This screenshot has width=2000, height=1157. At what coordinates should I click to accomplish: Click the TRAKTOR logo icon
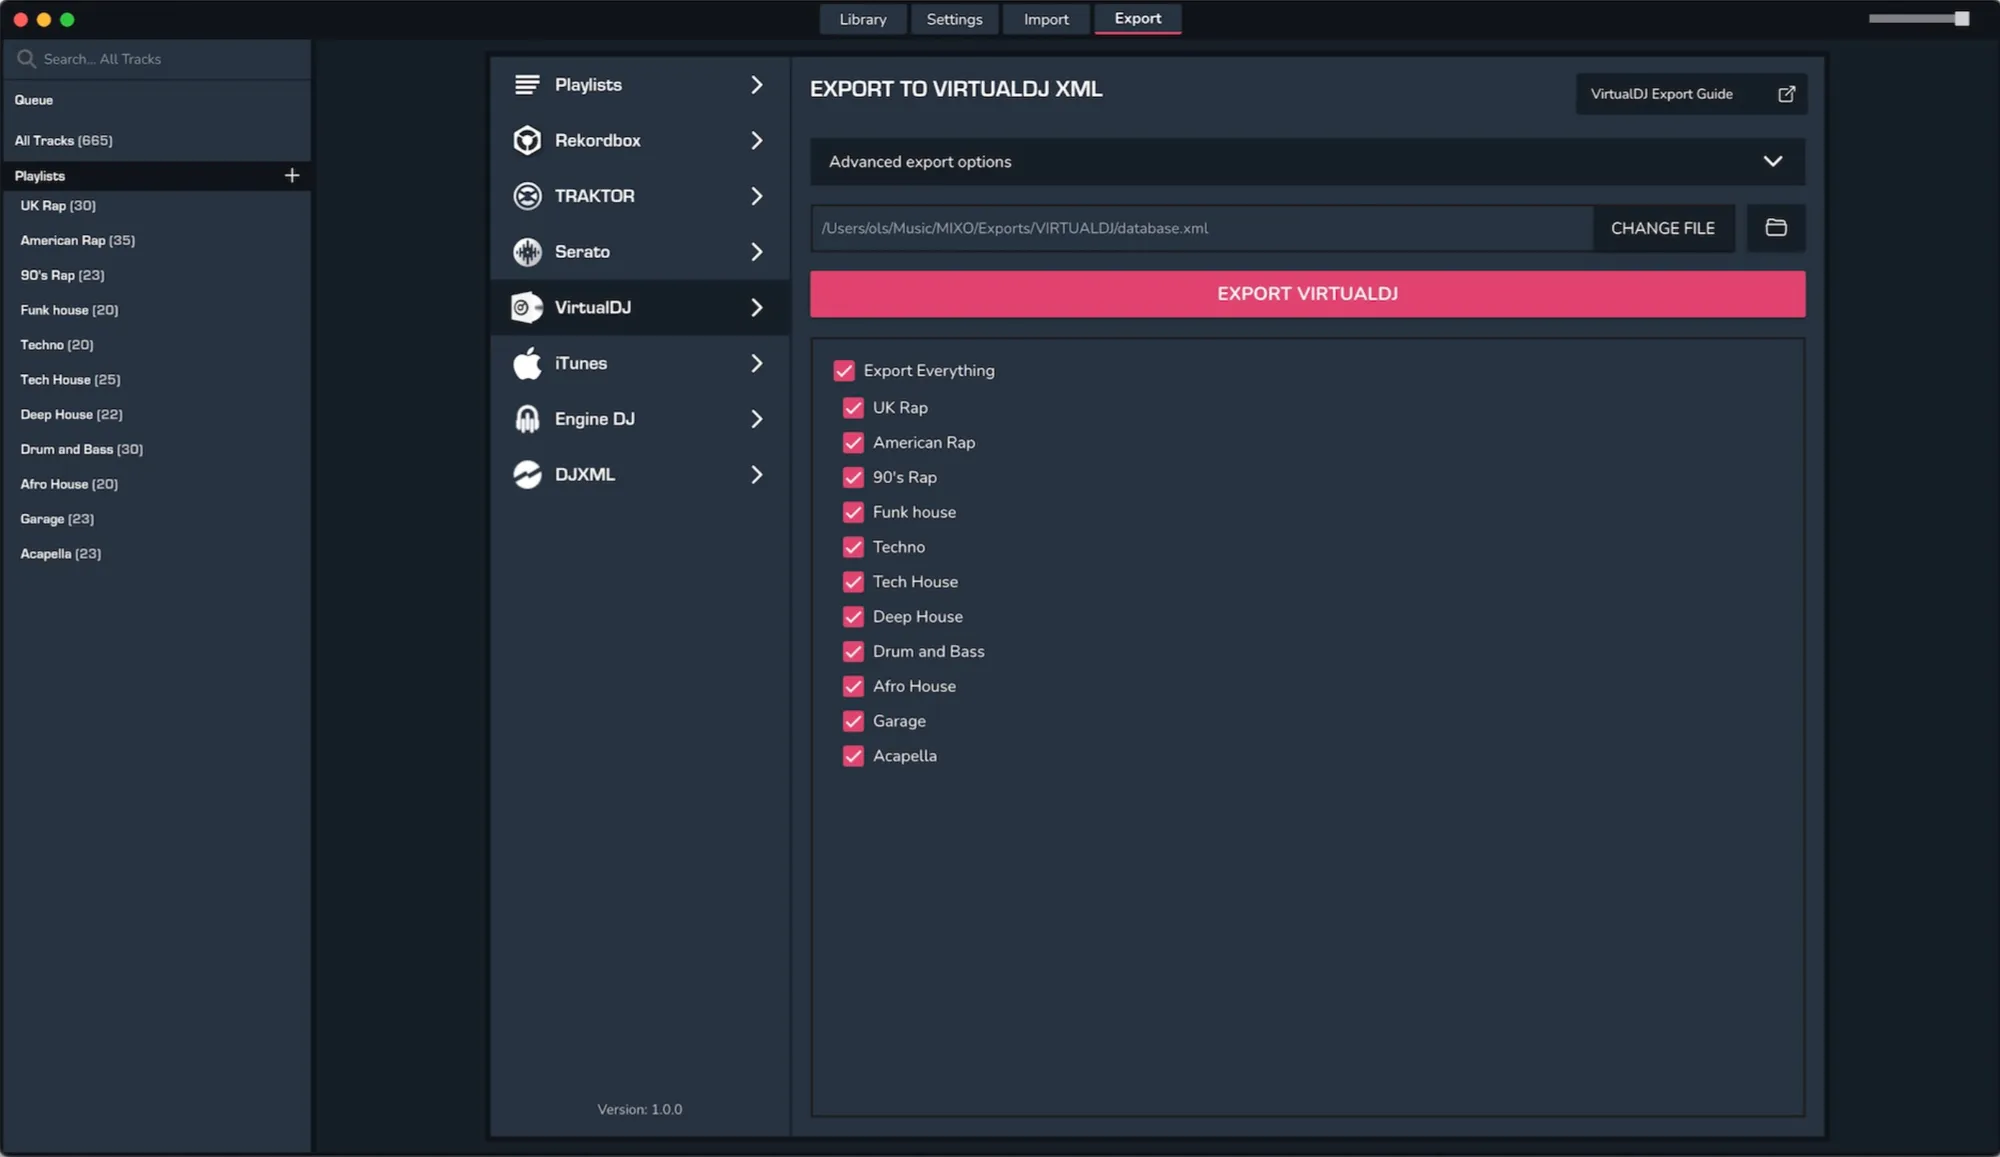[527, 196]
